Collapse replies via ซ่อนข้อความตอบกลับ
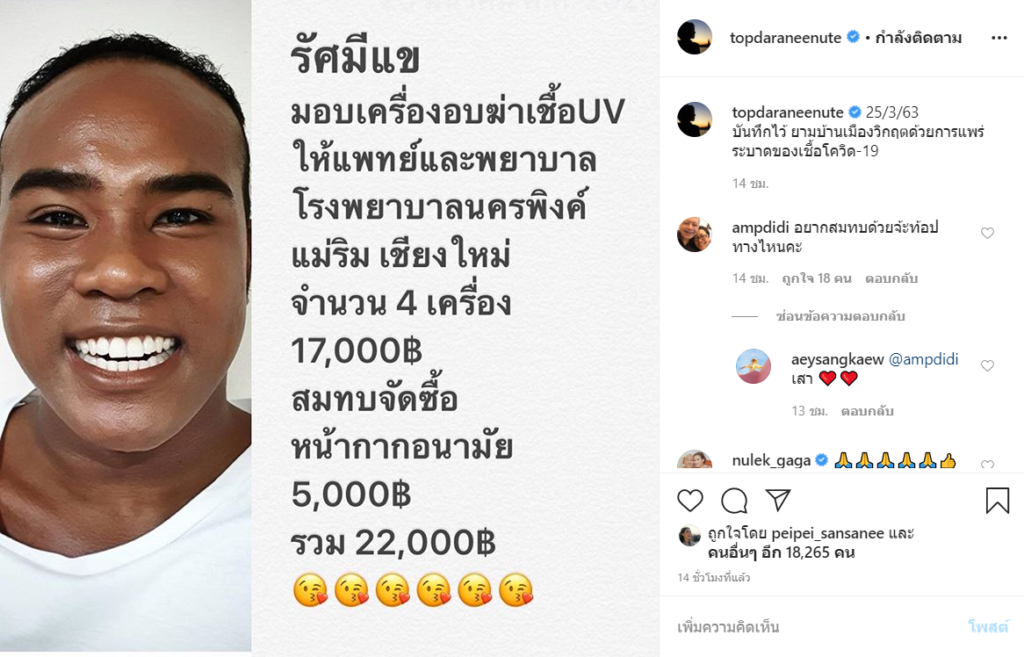Viewport: 1024px width, 657px height. point(840,317)
